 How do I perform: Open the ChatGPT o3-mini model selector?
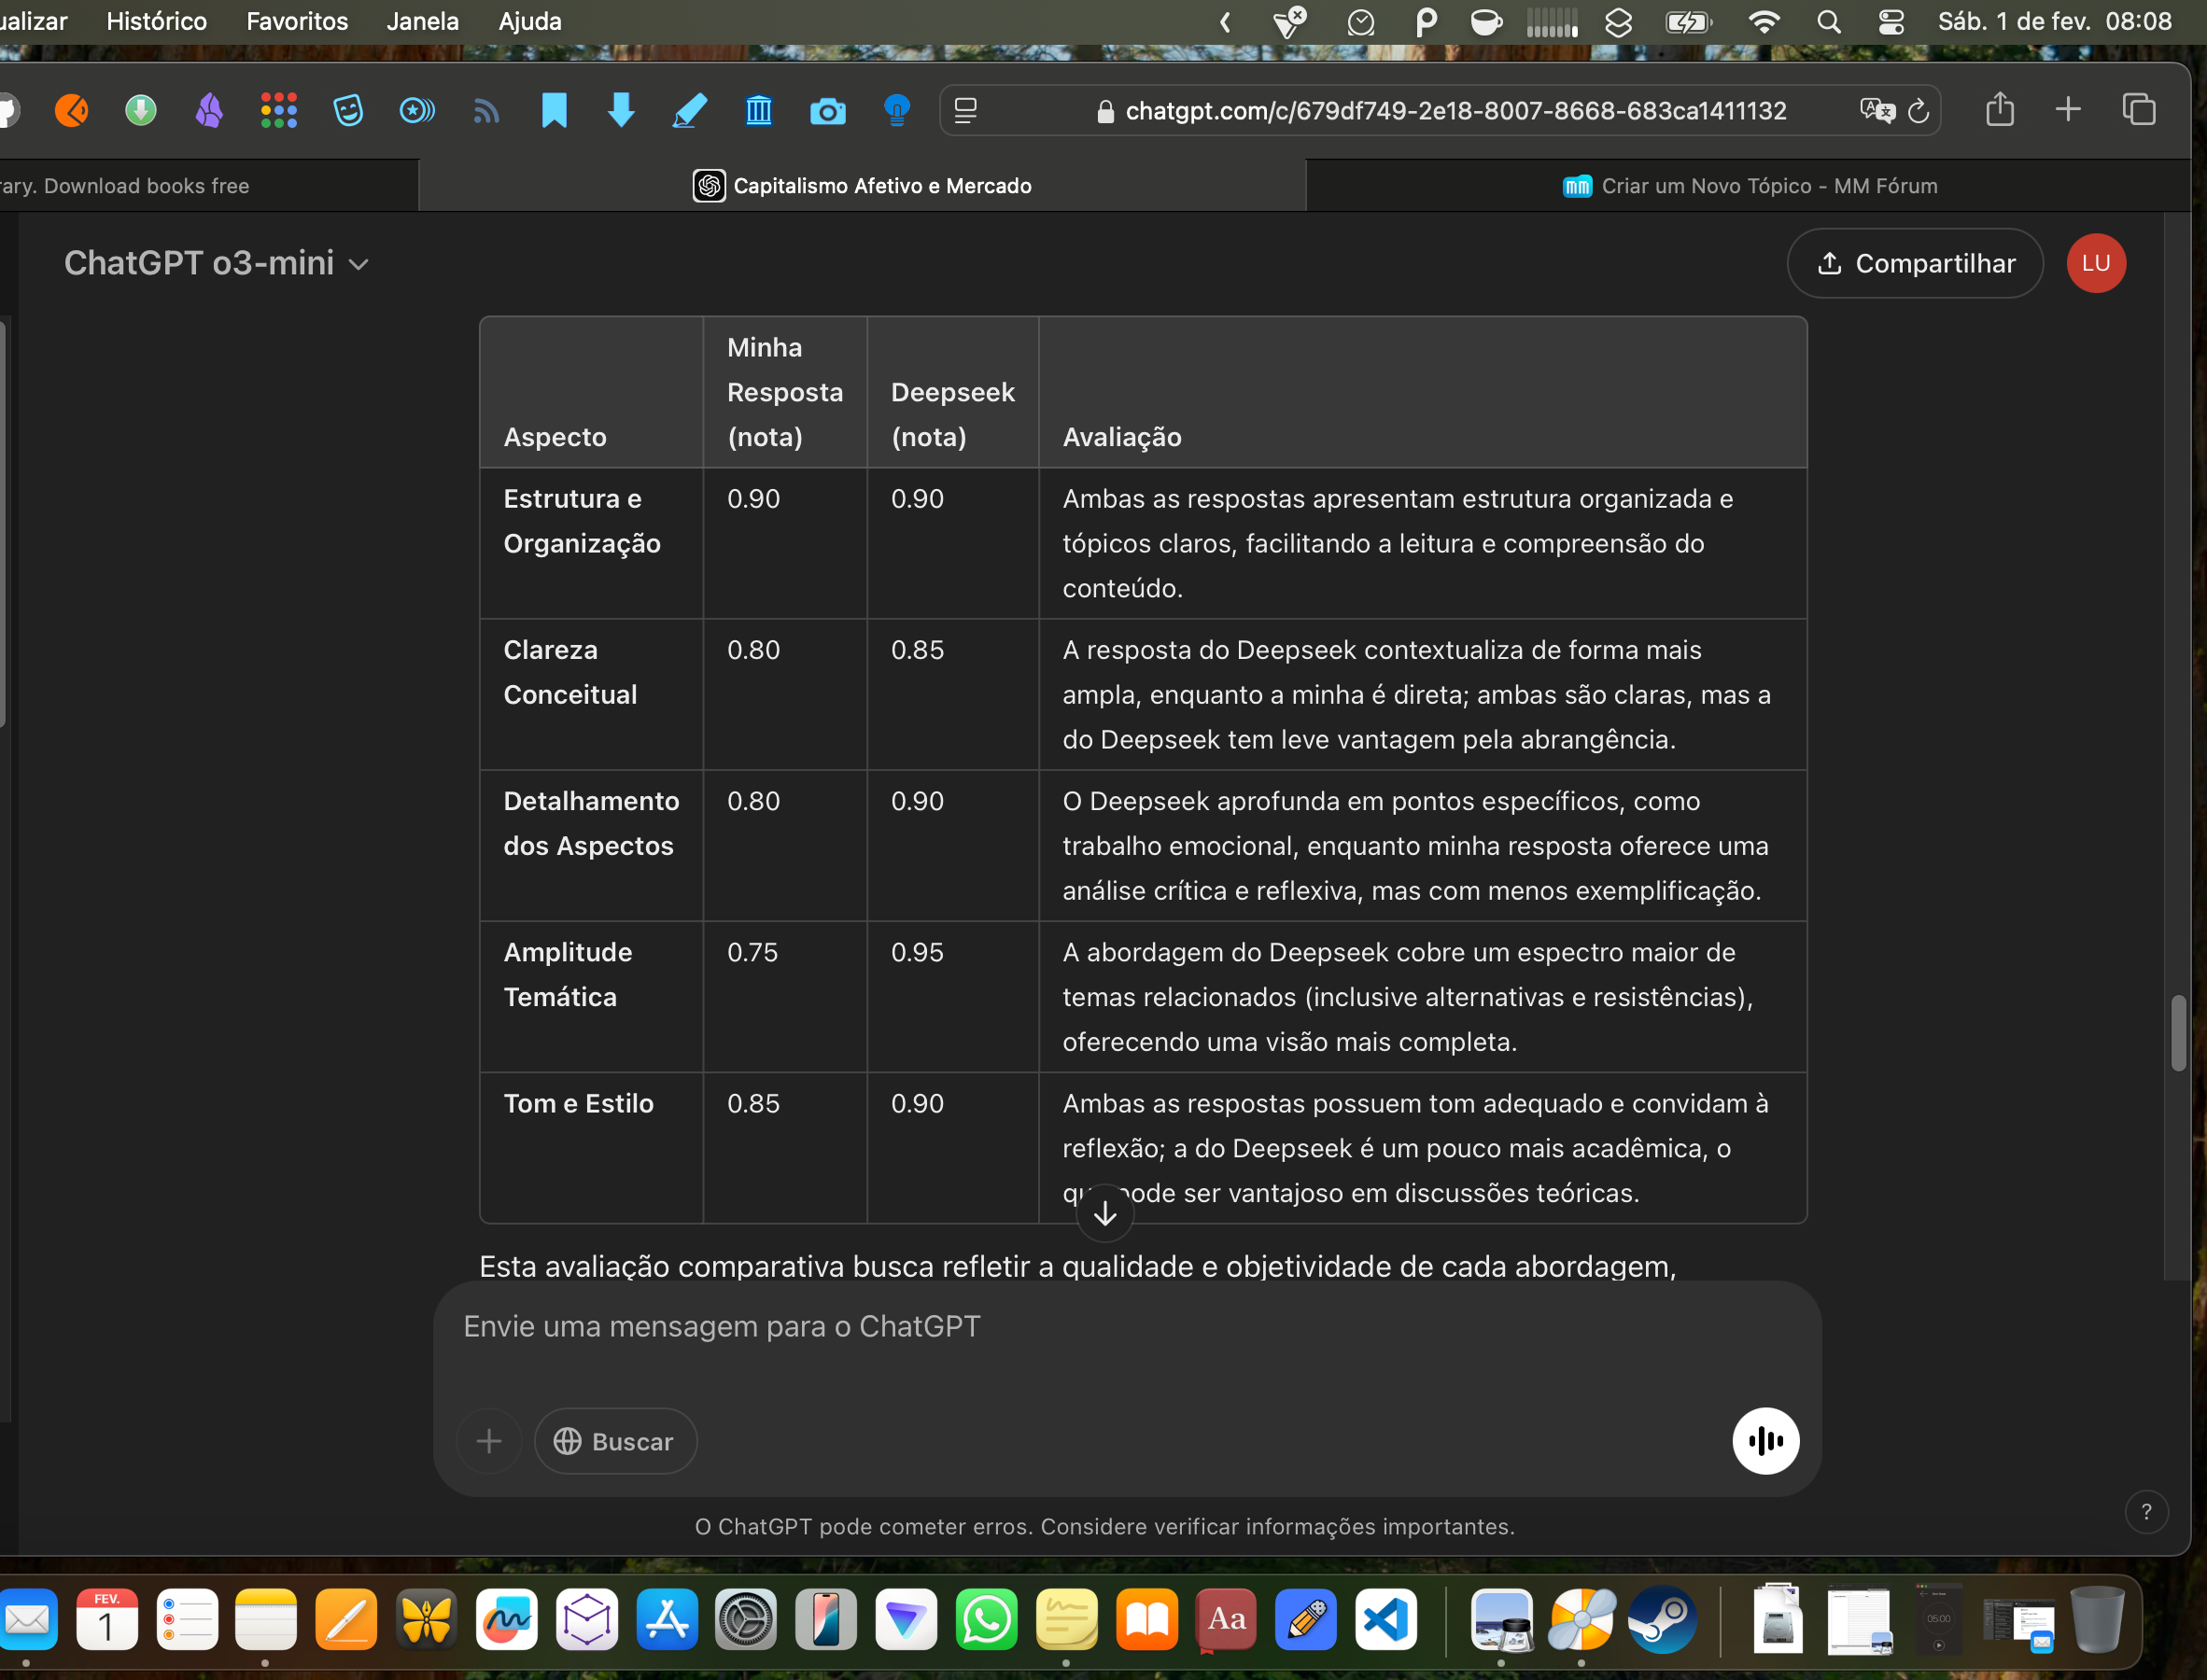(216, 263)
